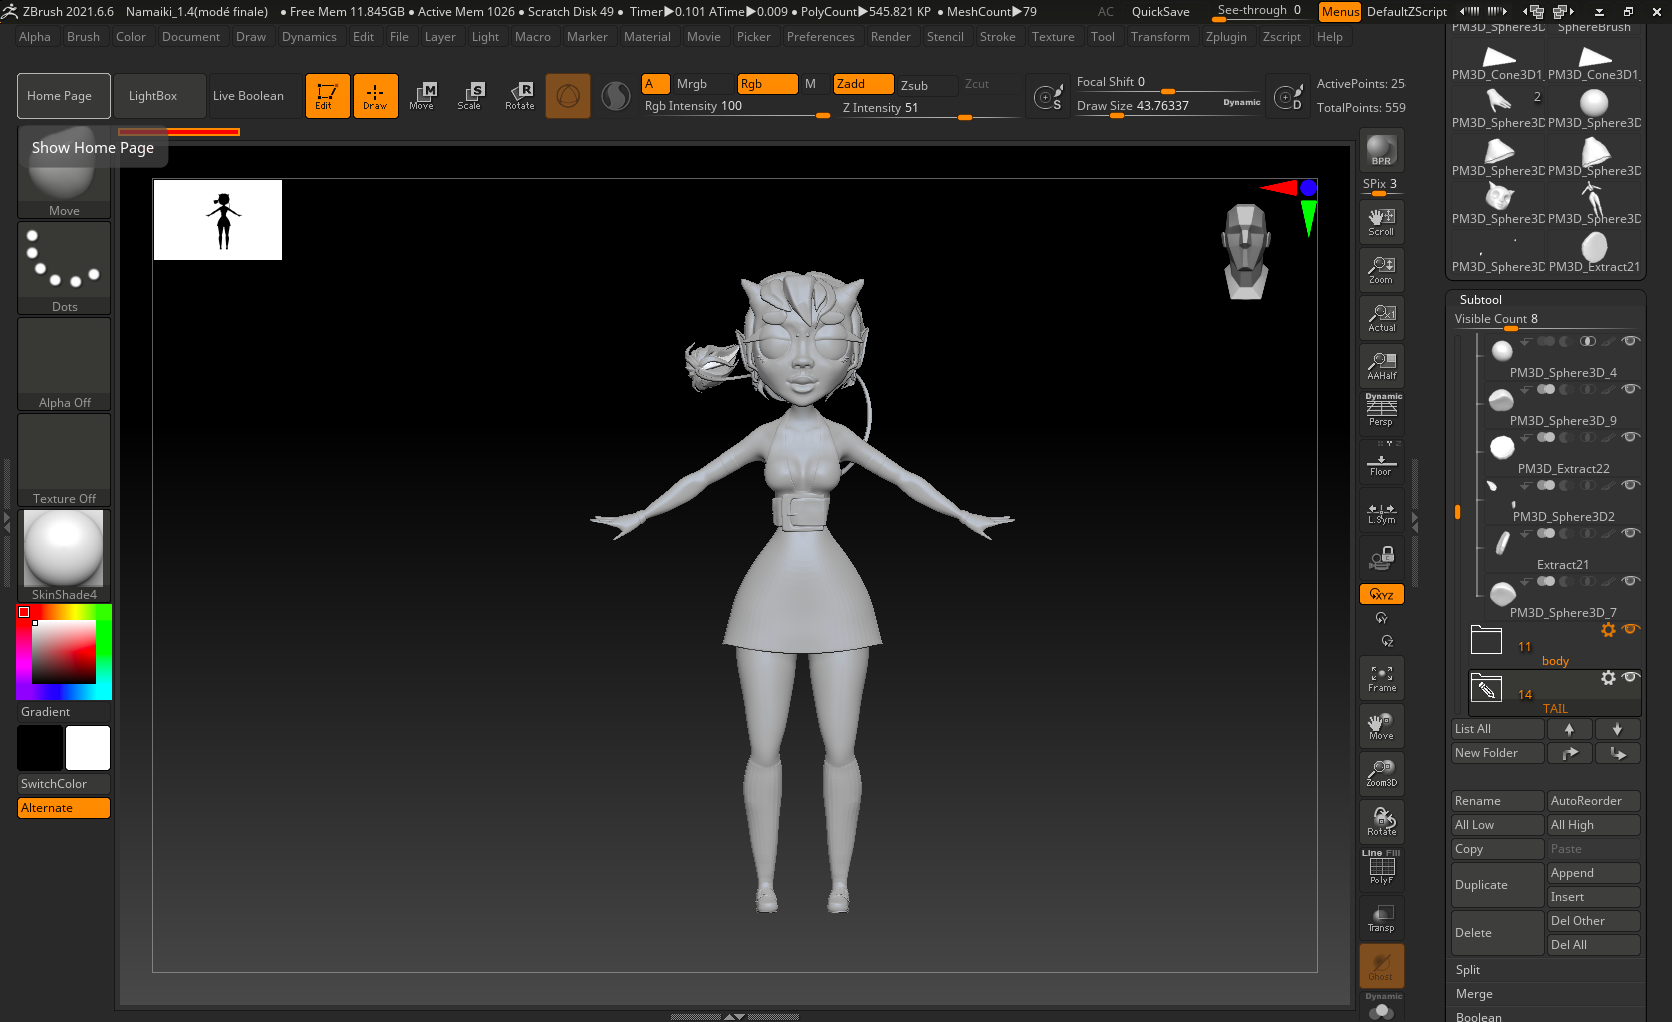The height and width of the screenshot is (1022, 1672).
Task: Select the Scale gizmo tool
Action: click(x=469, y=96)
